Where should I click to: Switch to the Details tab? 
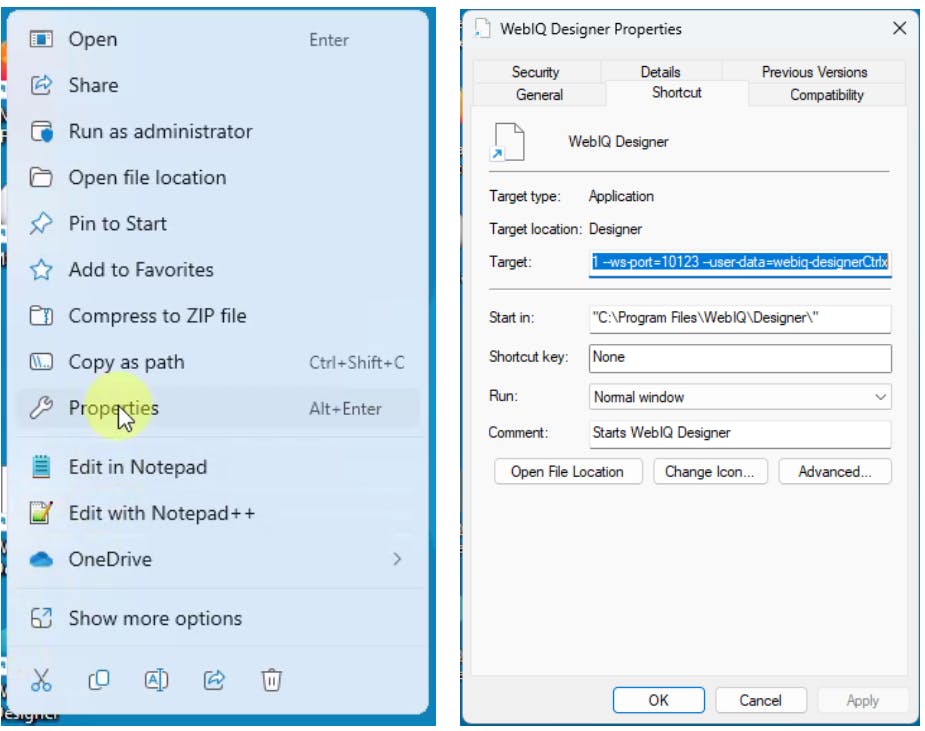click(x=661, y=72)
